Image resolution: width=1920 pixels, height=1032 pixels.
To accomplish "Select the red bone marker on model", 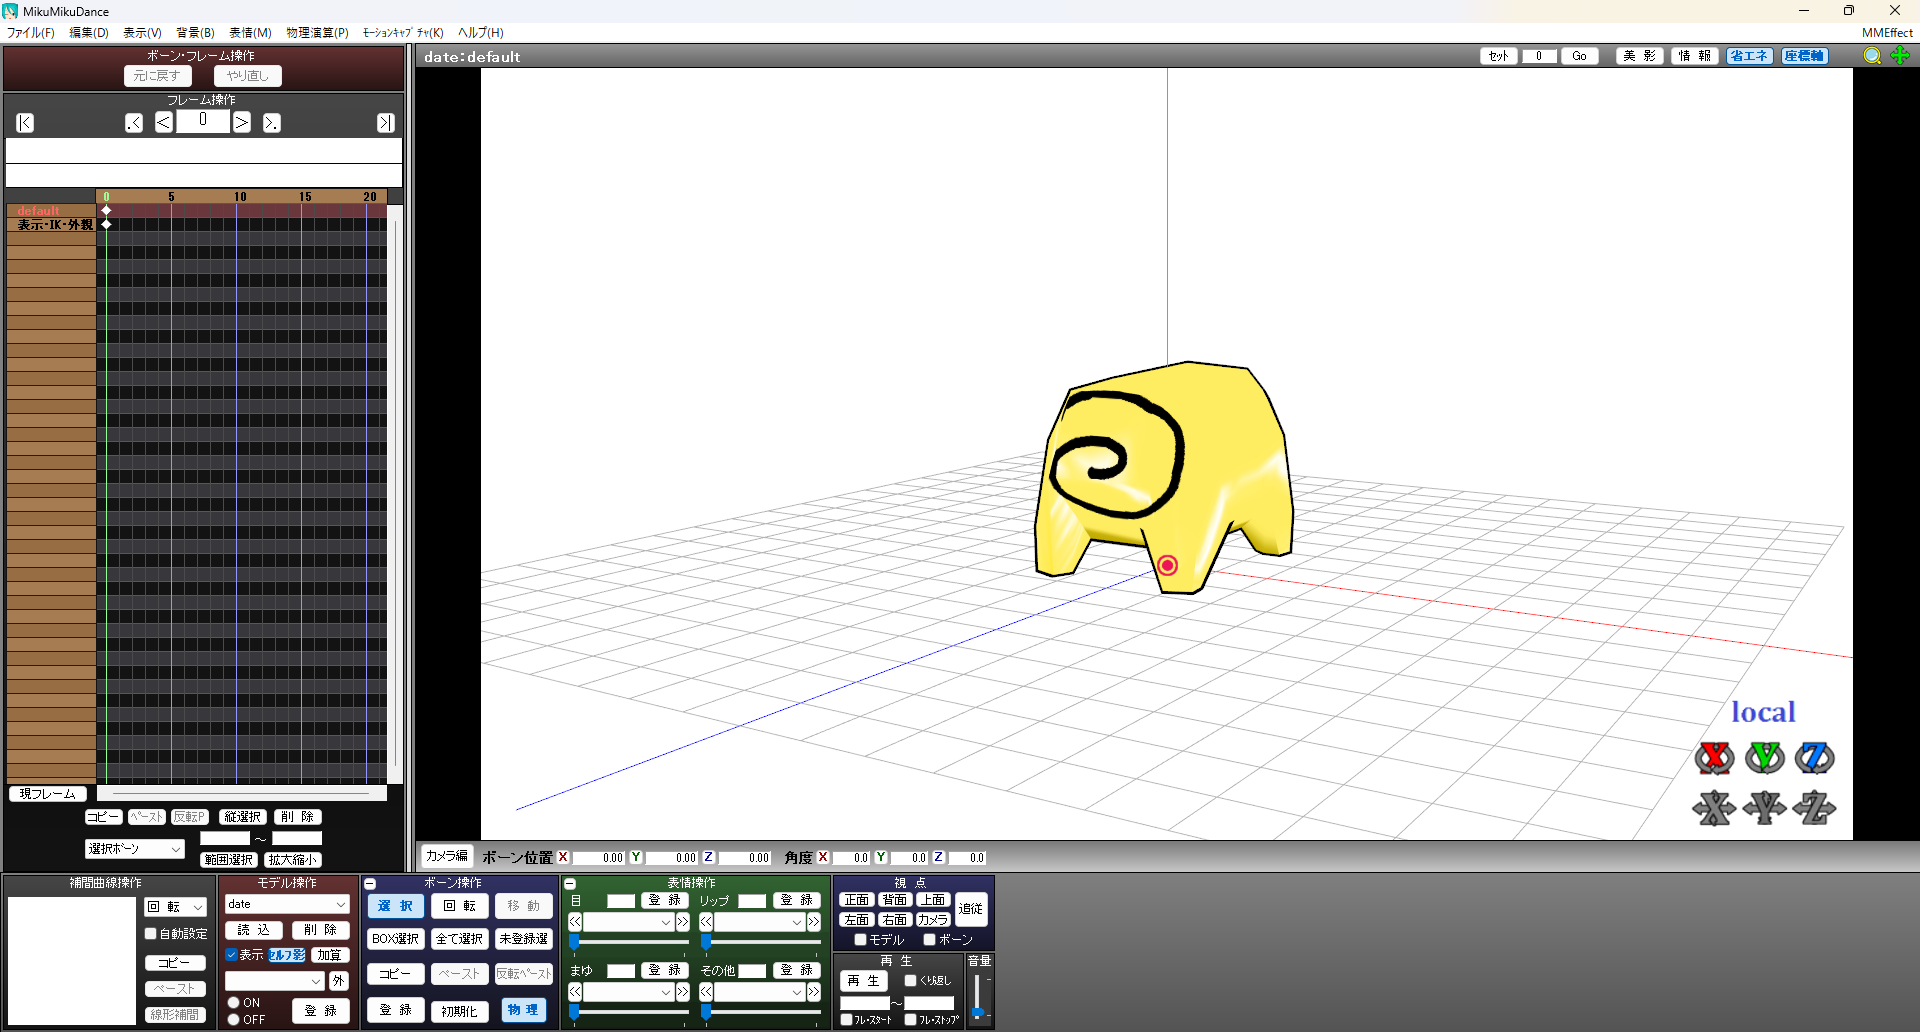I will 1167,565.
